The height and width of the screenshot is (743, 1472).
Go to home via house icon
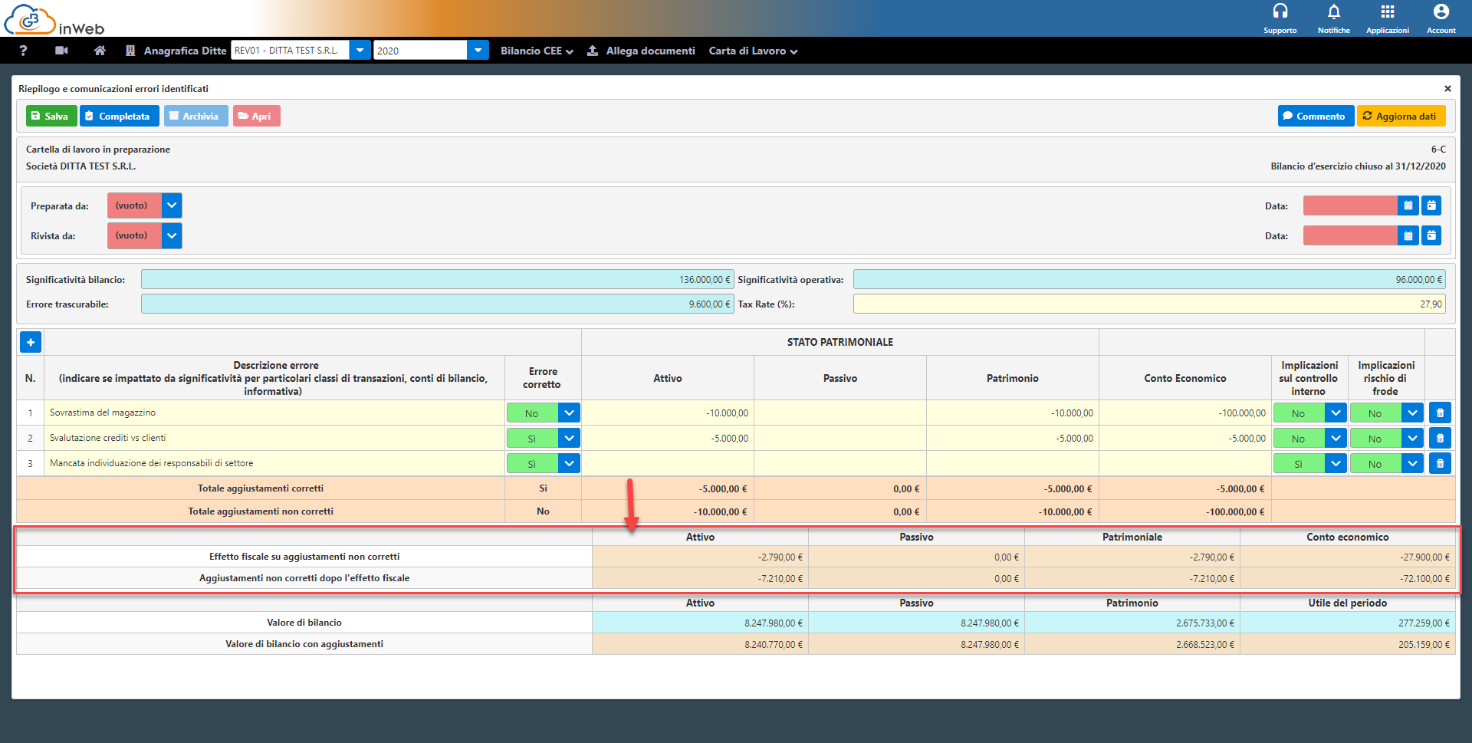tap(99, 50)
